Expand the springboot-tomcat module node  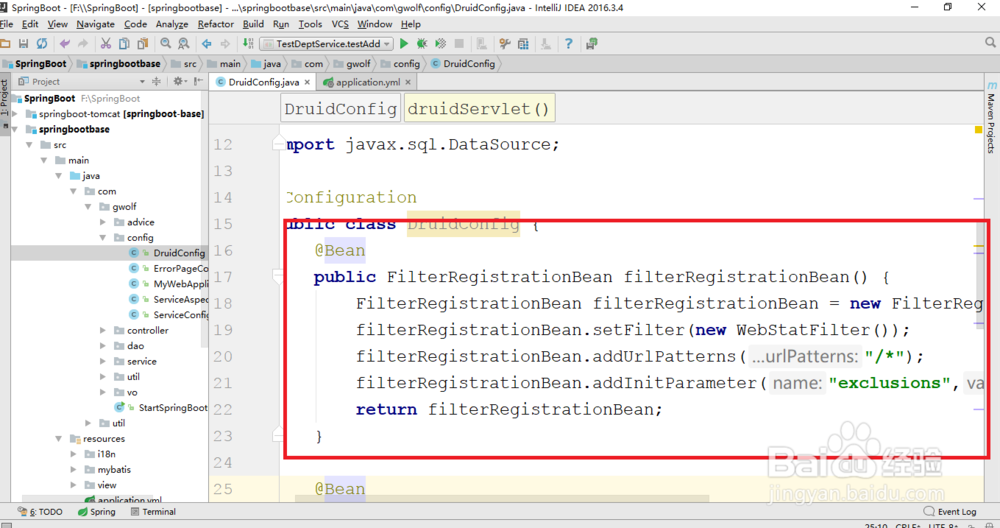[15, 114]
